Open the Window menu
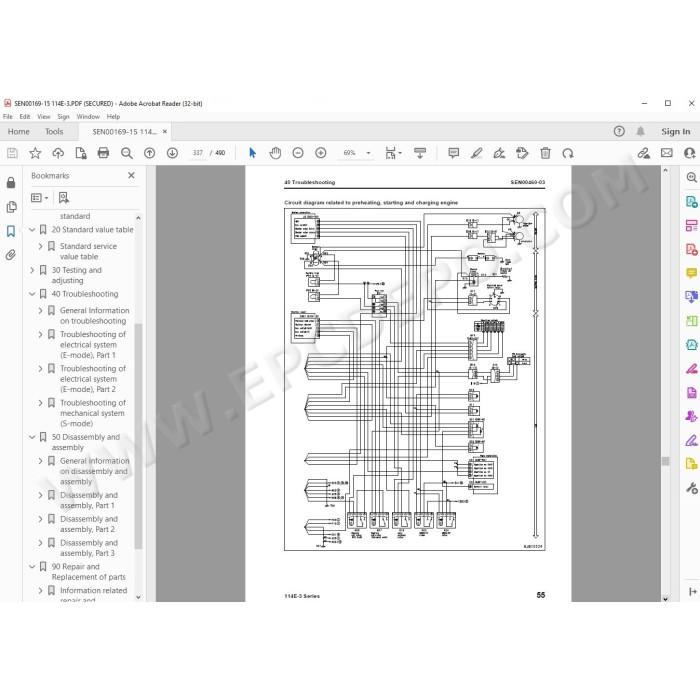The width and height of the screenshot is (700, 700). point(88,117)
